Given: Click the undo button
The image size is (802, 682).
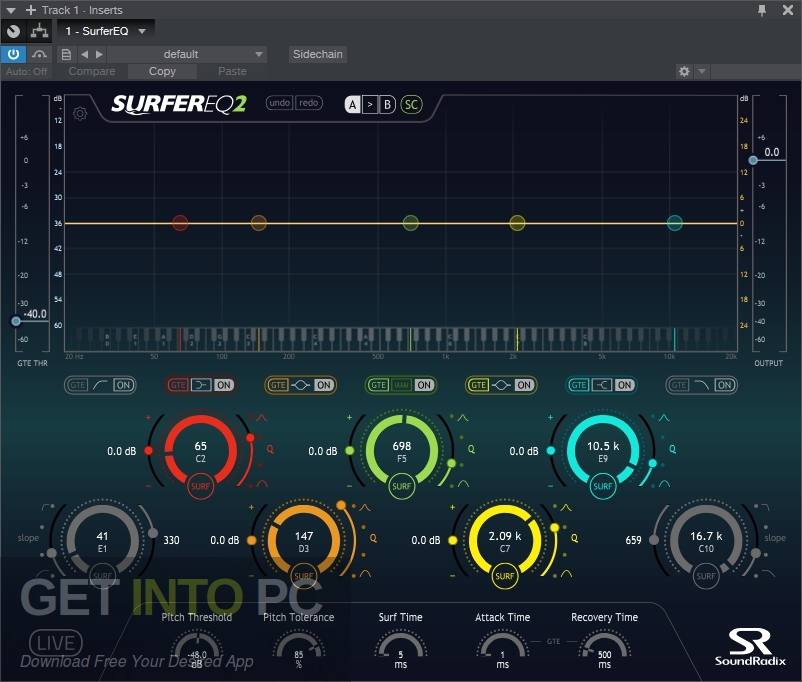Looking at the screenshot, I should tap(280, 103).
